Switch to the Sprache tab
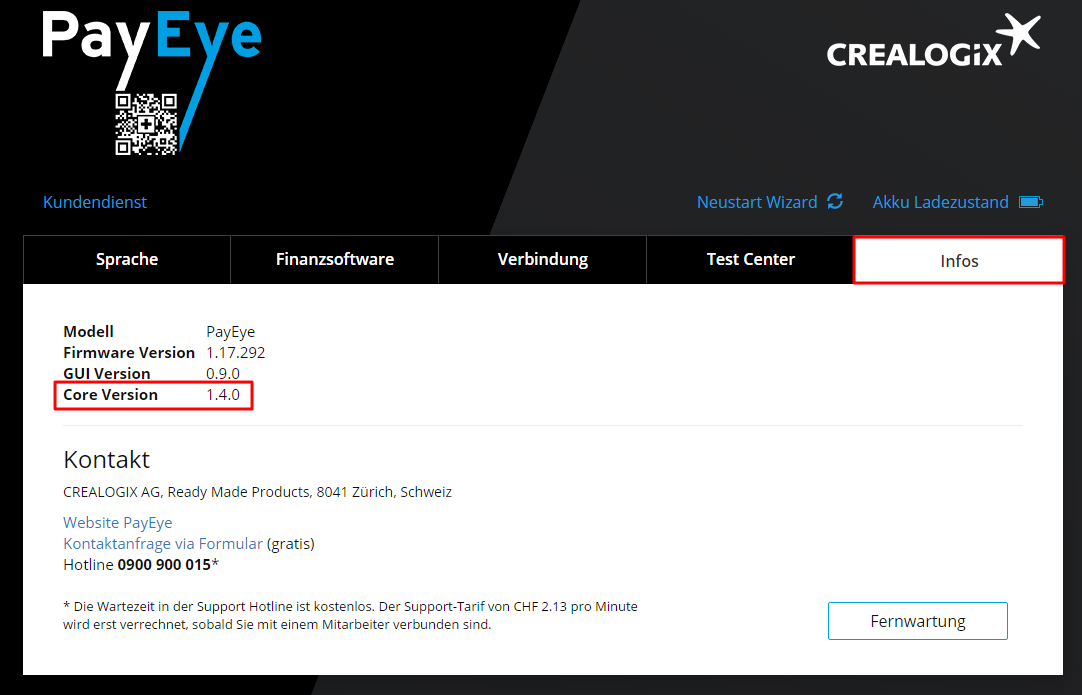Viewport: 1082px width, 695px height. click(x=127, y=260)
